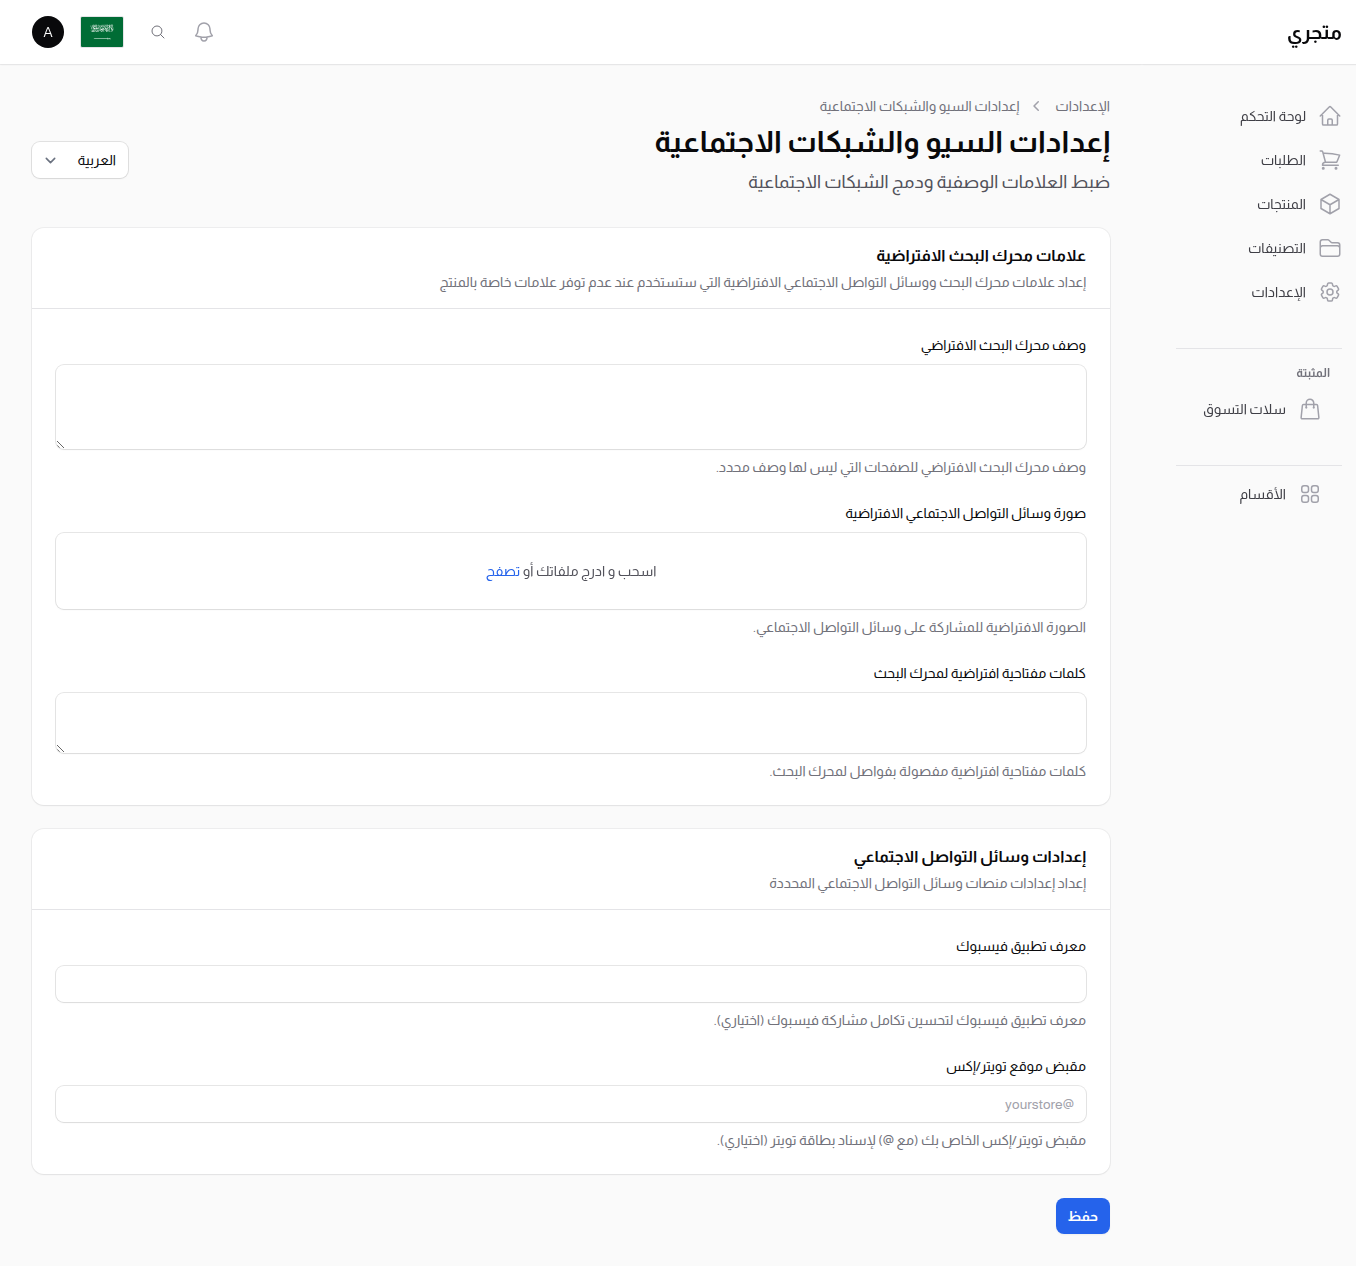Select the الطلبات orders icon in sidebar
The image size is (1356, 1266).
click(1330, 160)
